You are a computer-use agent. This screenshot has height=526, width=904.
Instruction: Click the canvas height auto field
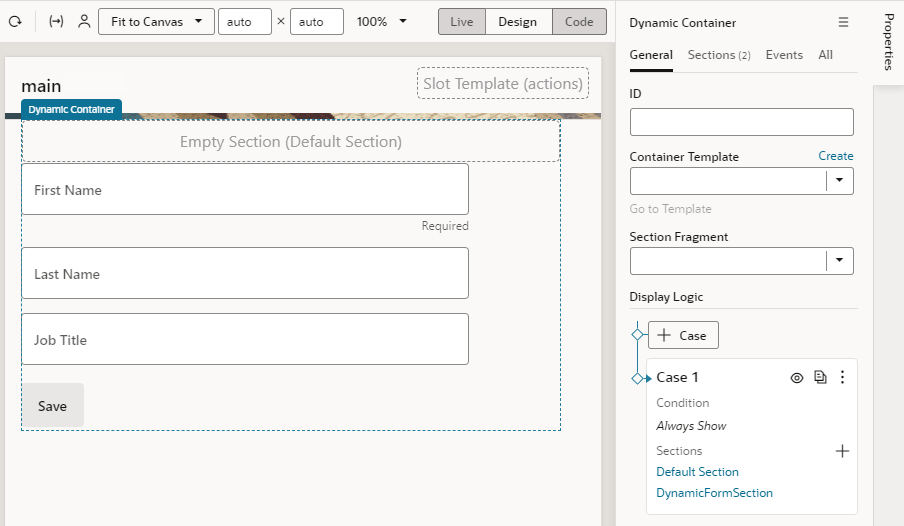[x=317, y=22]
